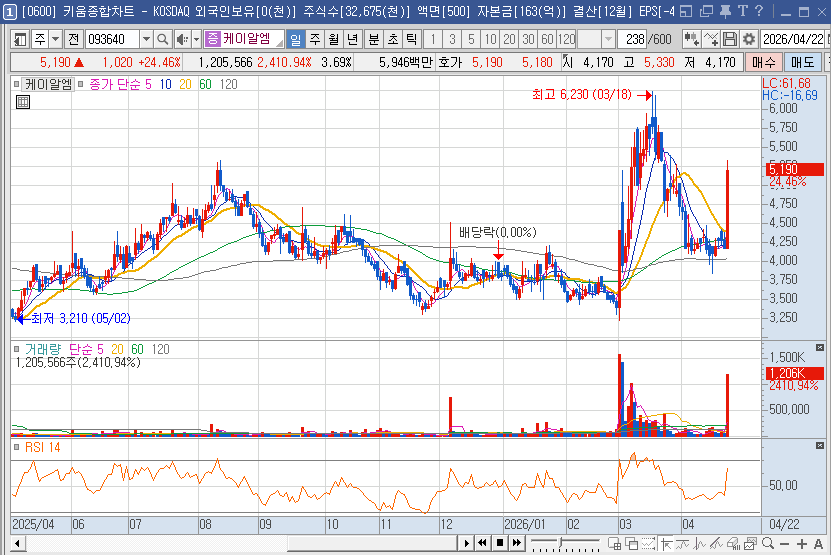Open the speaker options dropdown arrow
The height and width of the screenshot is (555, 831).
pyautogui.click(x=196, y=39)
